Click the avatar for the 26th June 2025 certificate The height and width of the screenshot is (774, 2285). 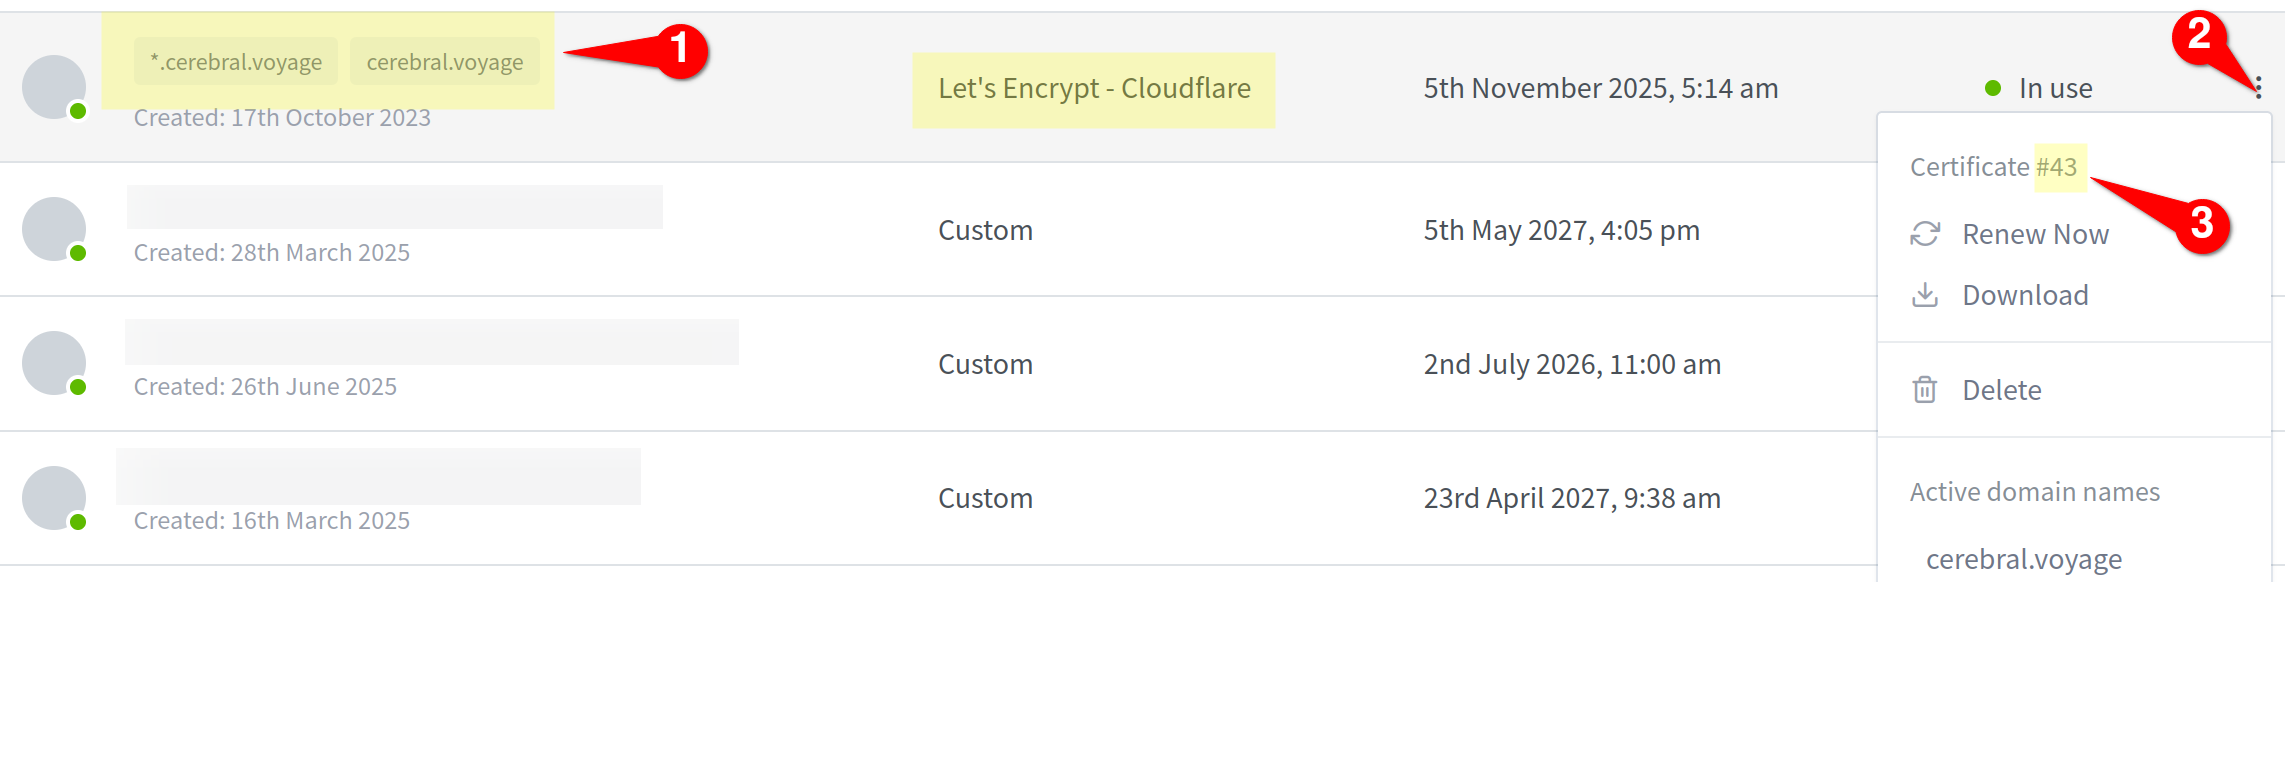[55, 362]
